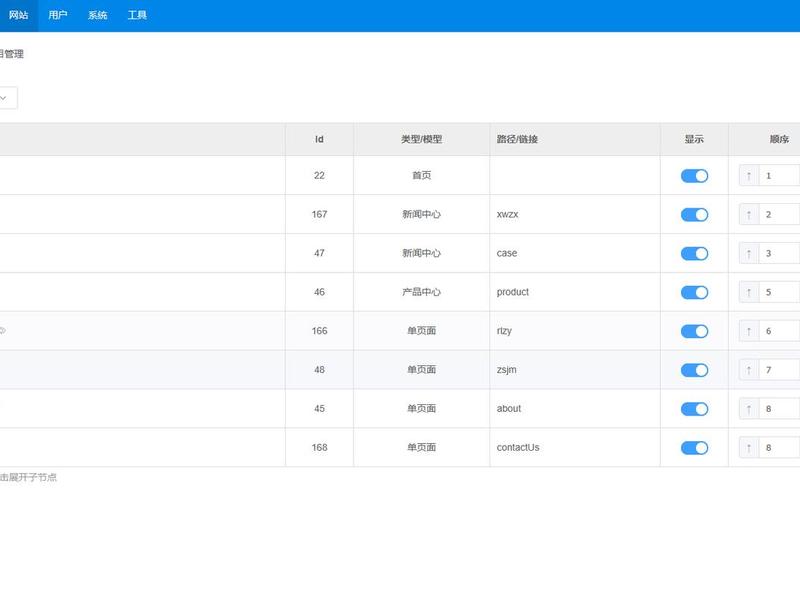Image resolution: width=800 pixels, height=600 pixels.
Task: Turn off the display switch for xwzx
Action: pyautogui.click(x=694, y=214)
